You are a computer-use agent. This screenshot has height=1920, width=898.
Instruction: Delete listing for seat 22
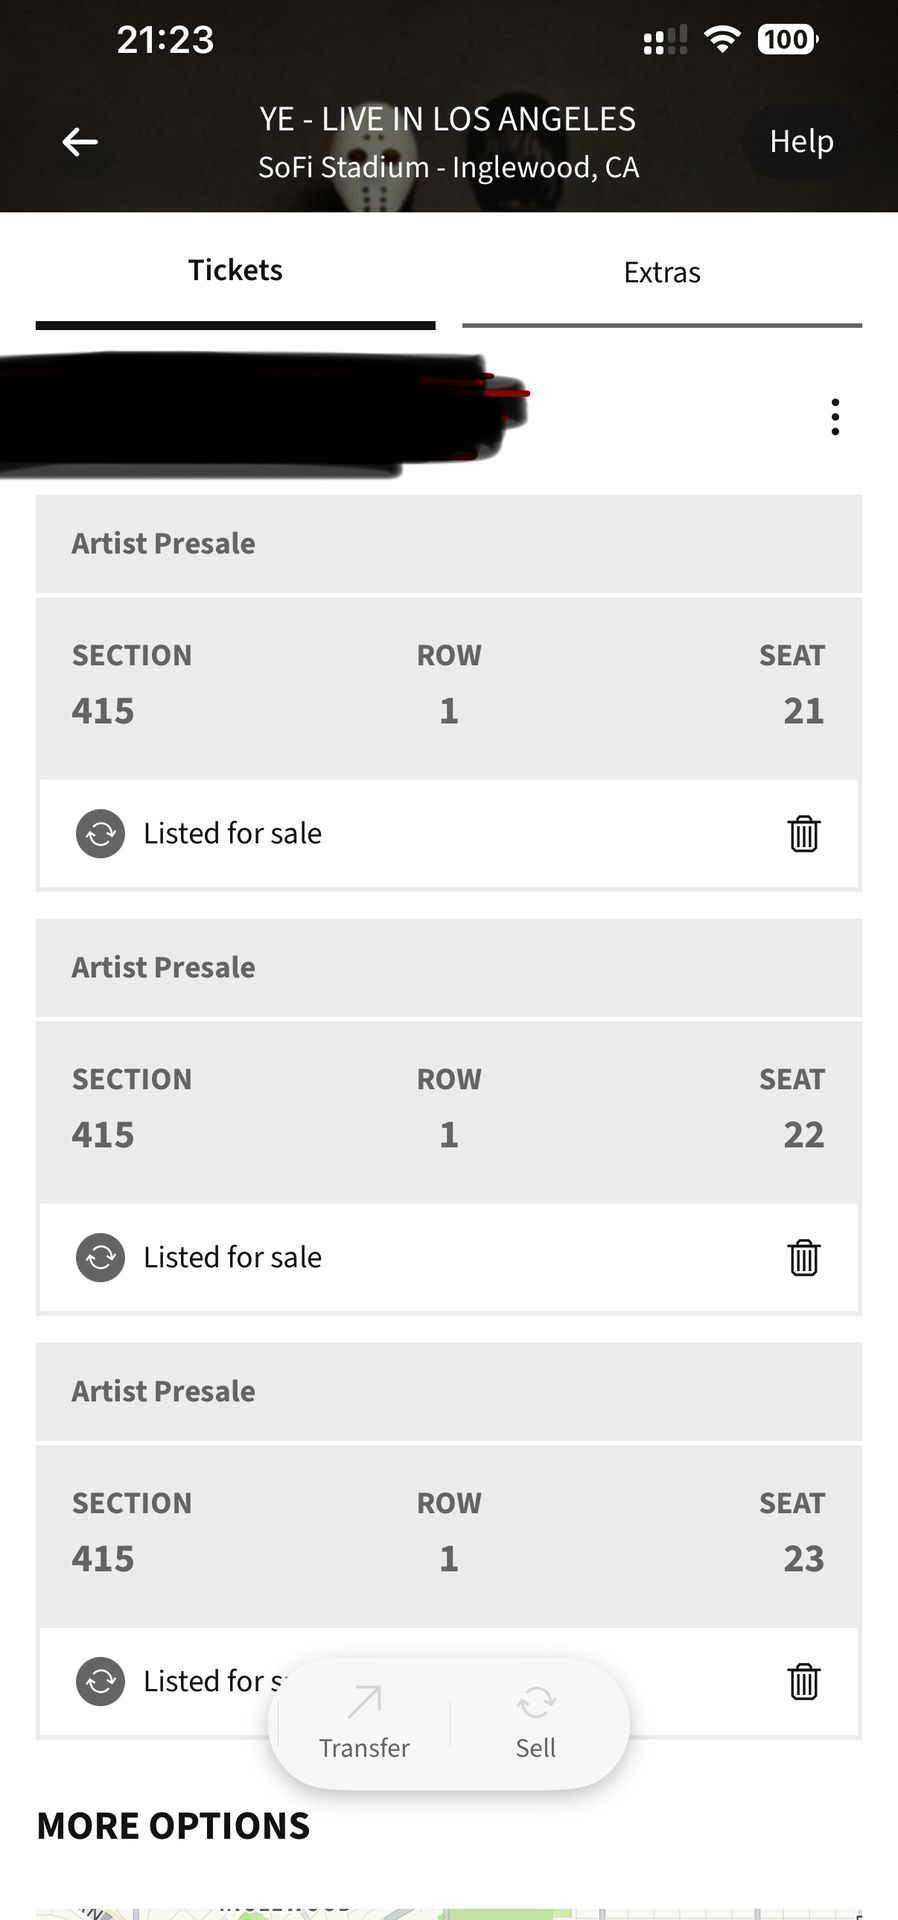(x=804, y=1257)
